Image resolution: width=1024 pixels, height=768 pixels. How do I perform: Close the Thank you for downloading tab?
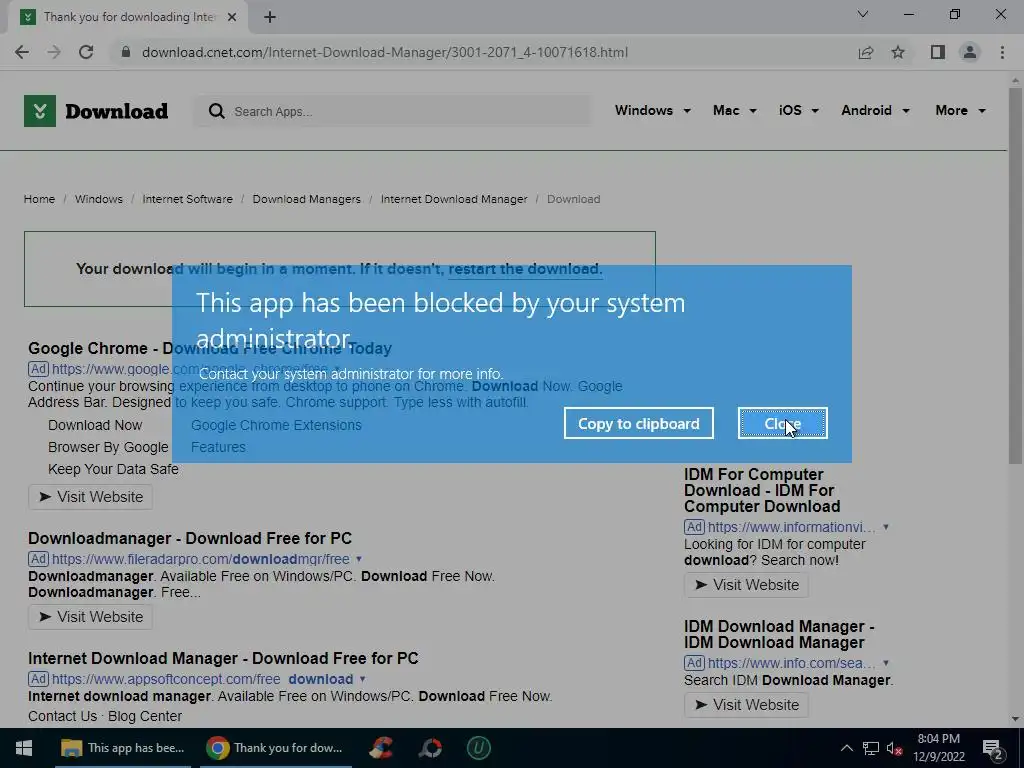232,17
